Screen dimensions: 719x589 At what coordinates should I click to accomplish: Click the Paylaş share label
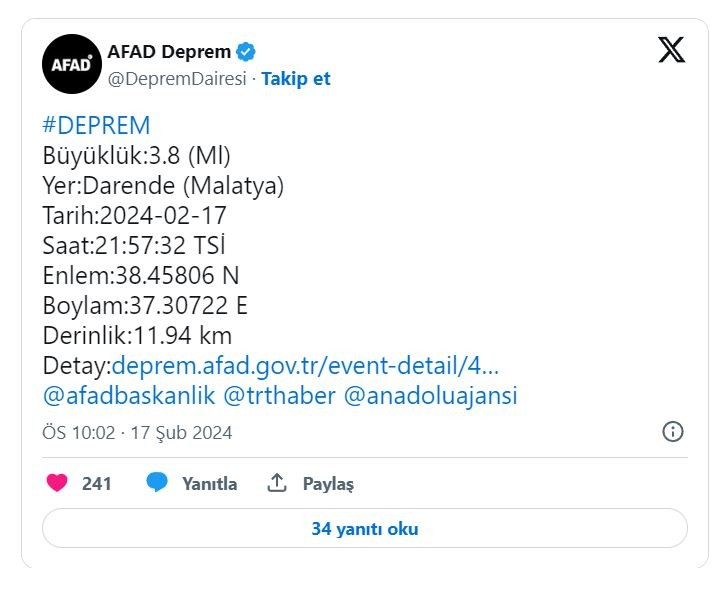[328, 484]
